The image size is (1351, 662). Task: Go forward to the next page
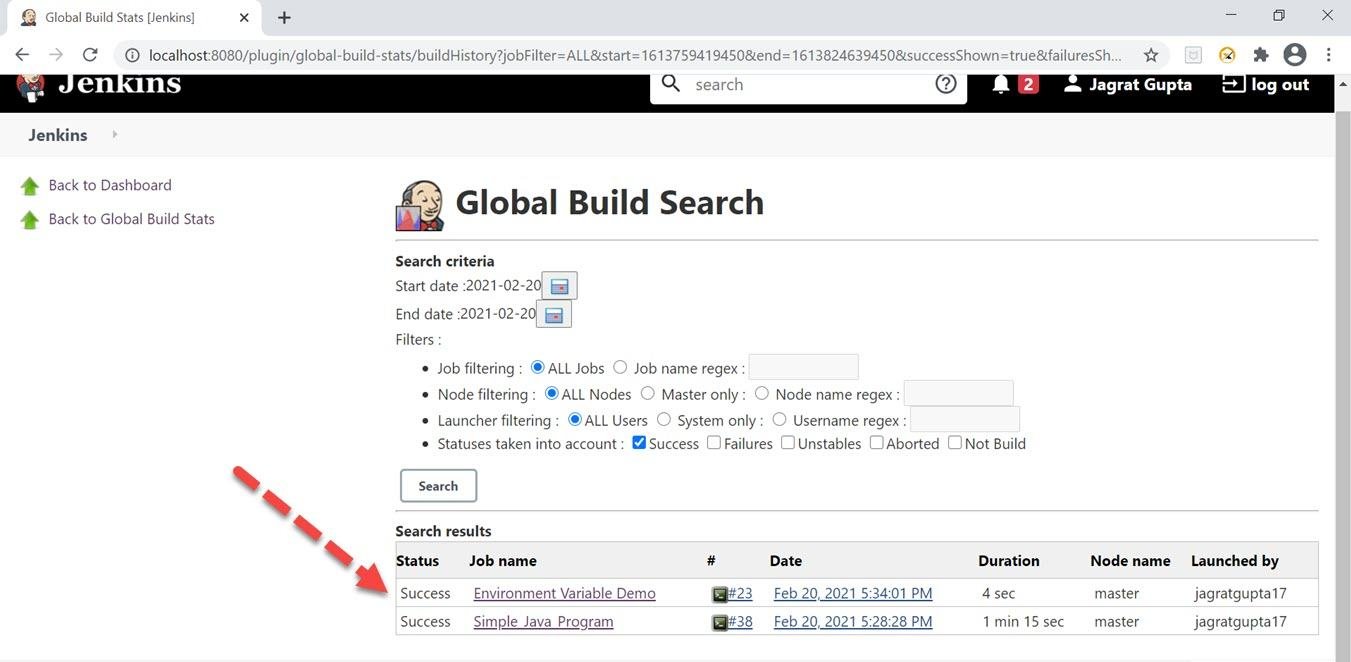[x=56, y=55]
